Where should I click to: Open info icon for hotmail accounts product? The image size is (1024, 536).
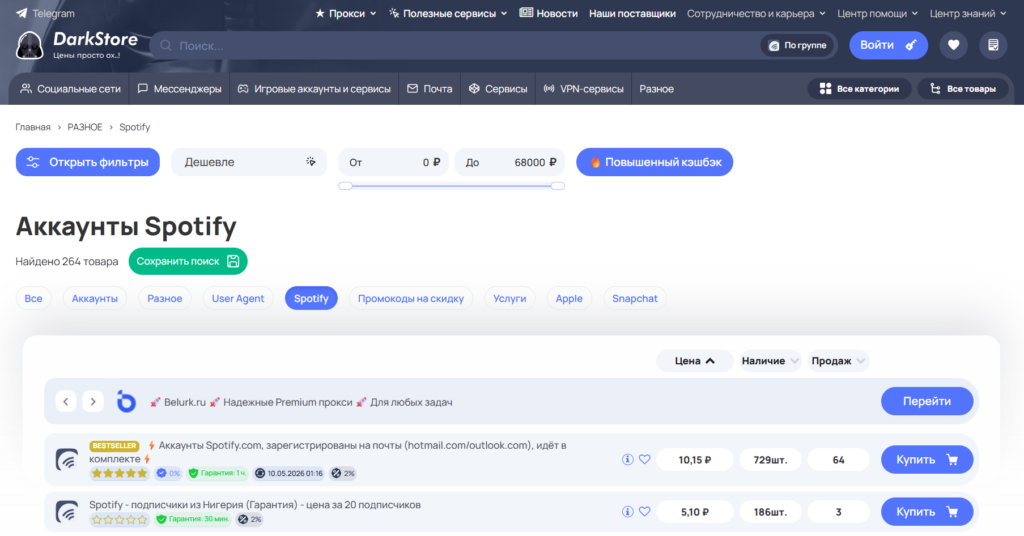tap(628, 460)
